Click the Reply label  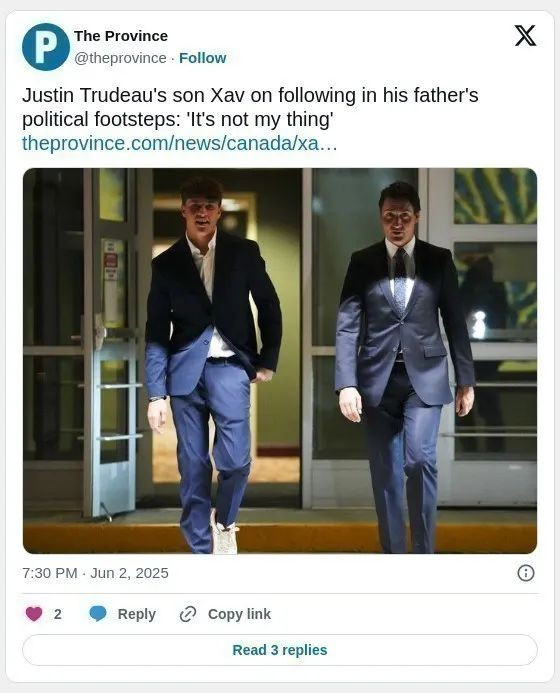137,614
